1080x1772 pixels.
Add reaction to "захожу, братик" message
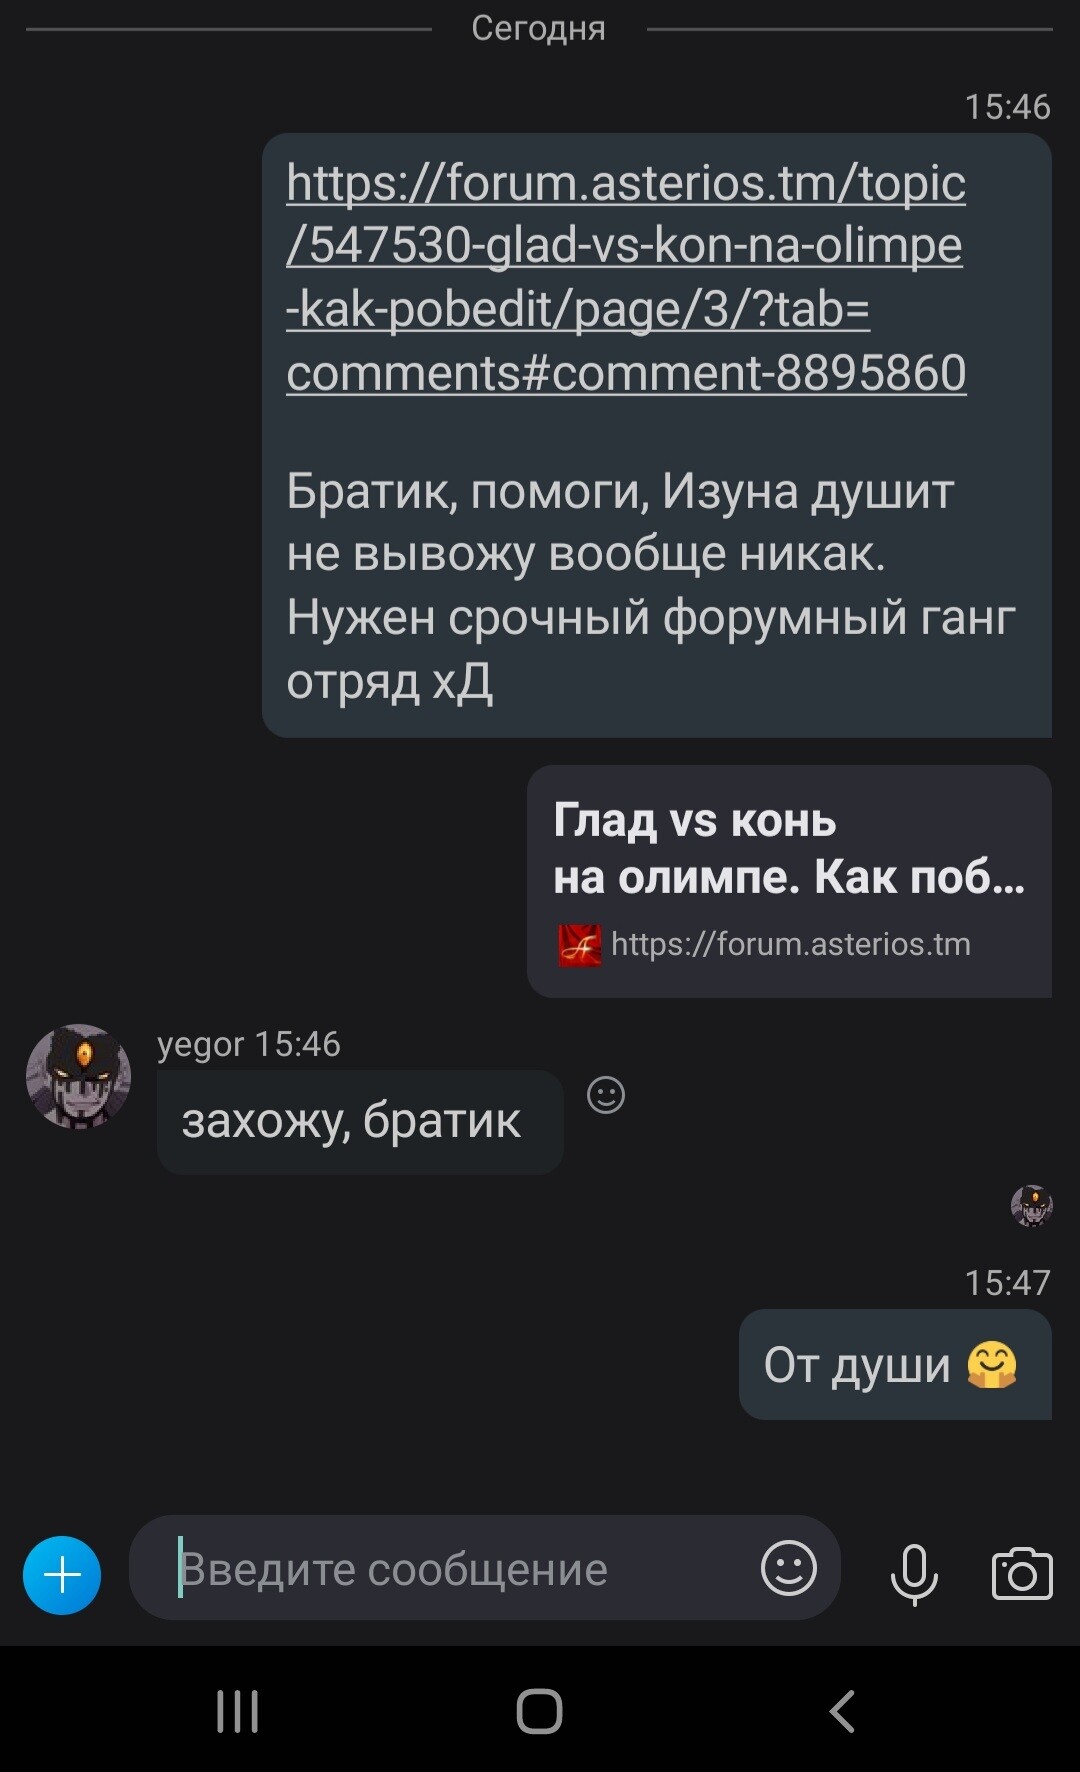(606, 1095)
